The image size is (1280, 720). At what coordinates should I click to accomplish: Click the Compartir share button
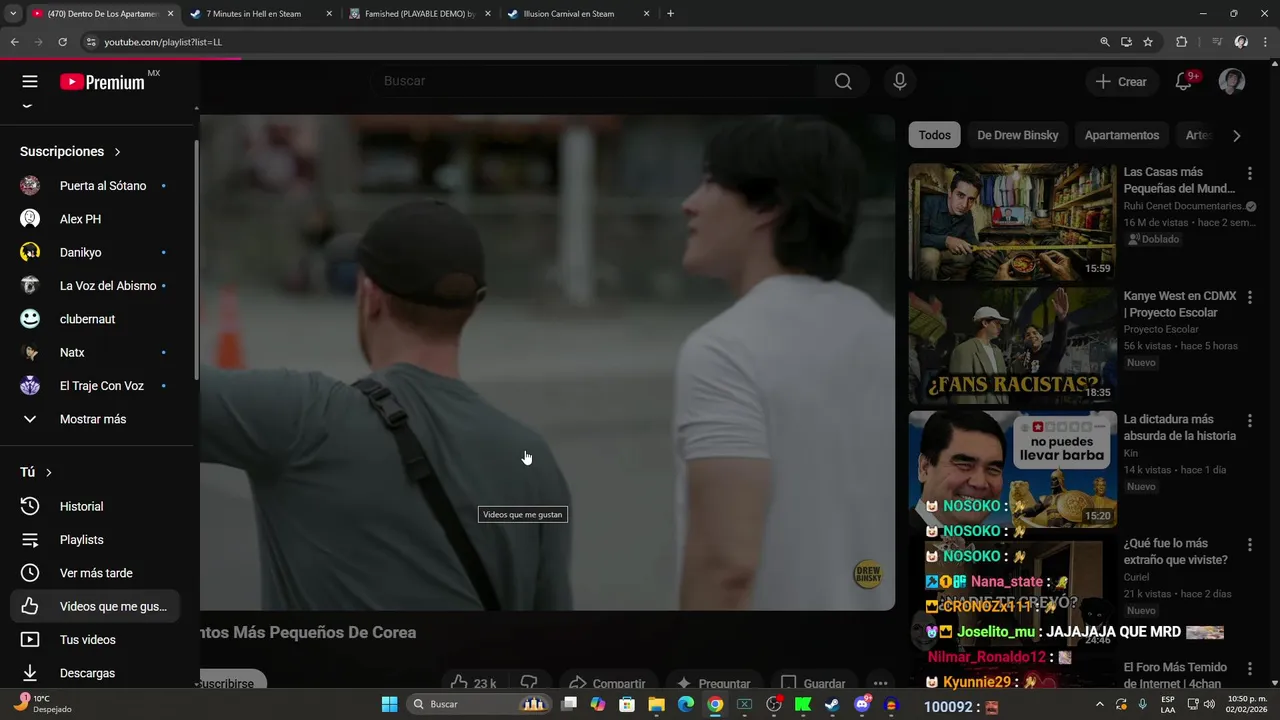[x=607, y=683]
